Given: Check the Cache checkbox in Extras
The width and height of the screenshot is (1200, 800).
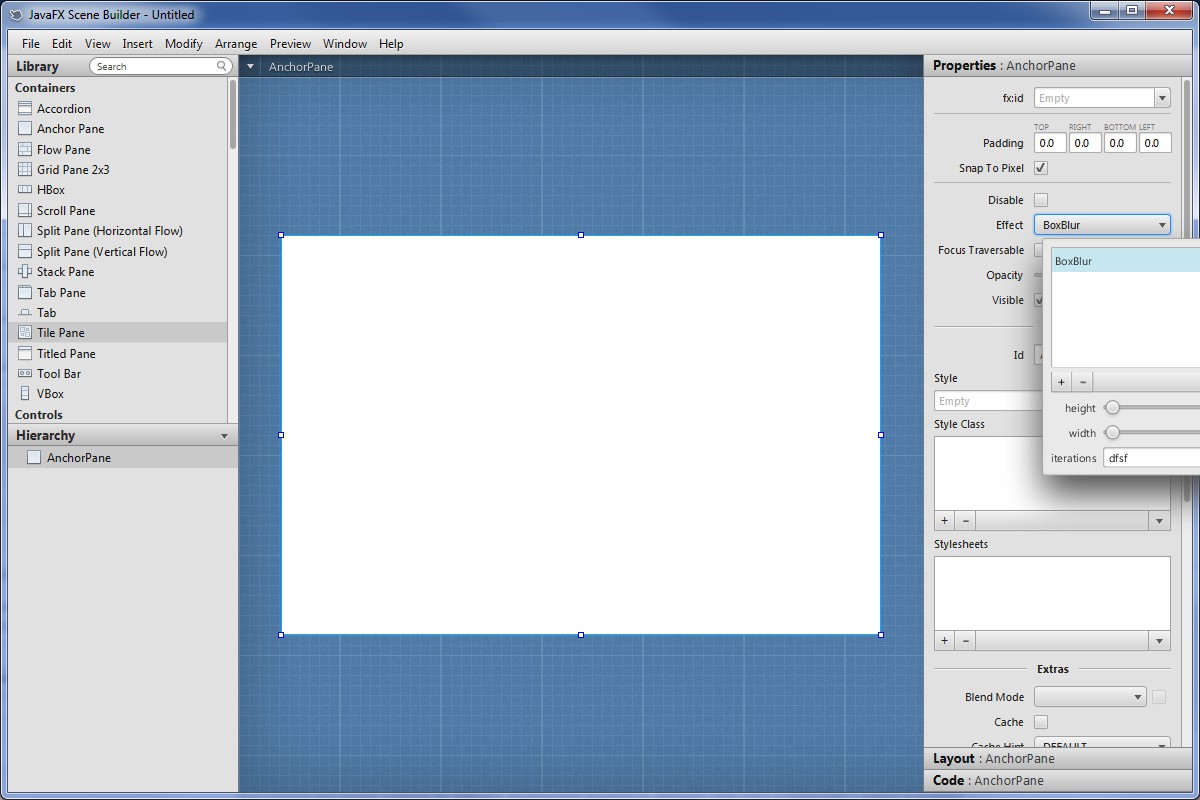Looking at the screenshot, I should 1041,722.
